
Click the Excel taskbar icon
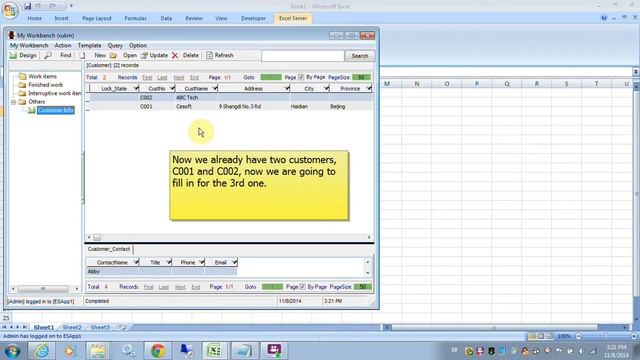(214, 351)
